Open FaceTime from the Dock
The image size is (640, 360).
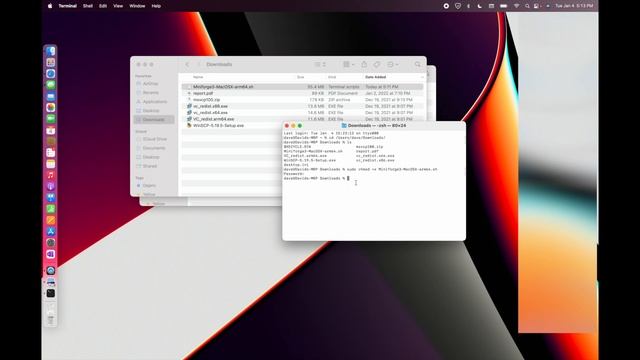[51, 119]
